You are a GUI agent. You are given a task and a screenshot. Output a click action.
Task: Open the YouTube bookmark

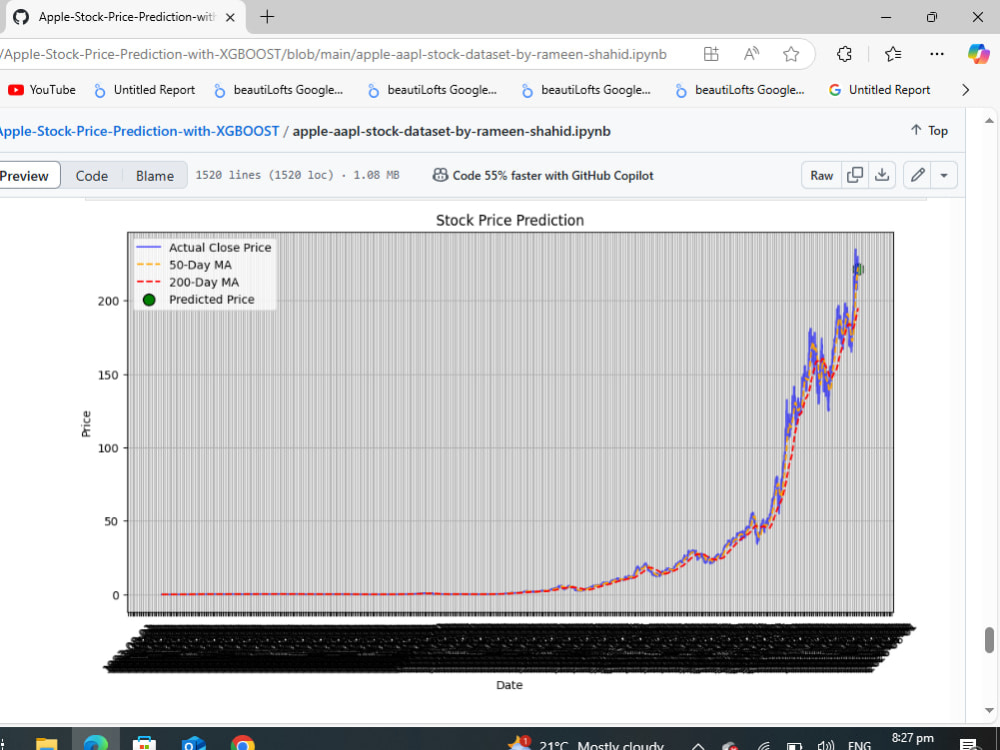click(42, 90)
